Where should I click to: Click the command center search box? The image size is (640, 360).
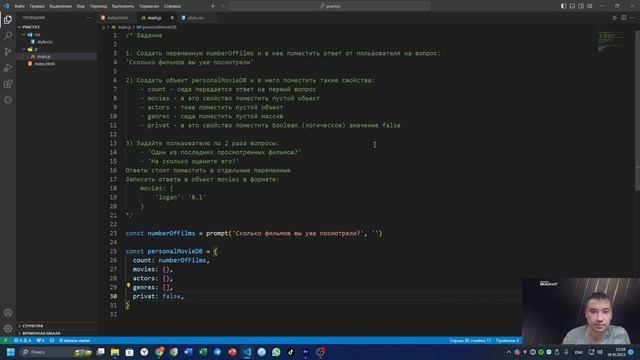click(x=330, y=6)
